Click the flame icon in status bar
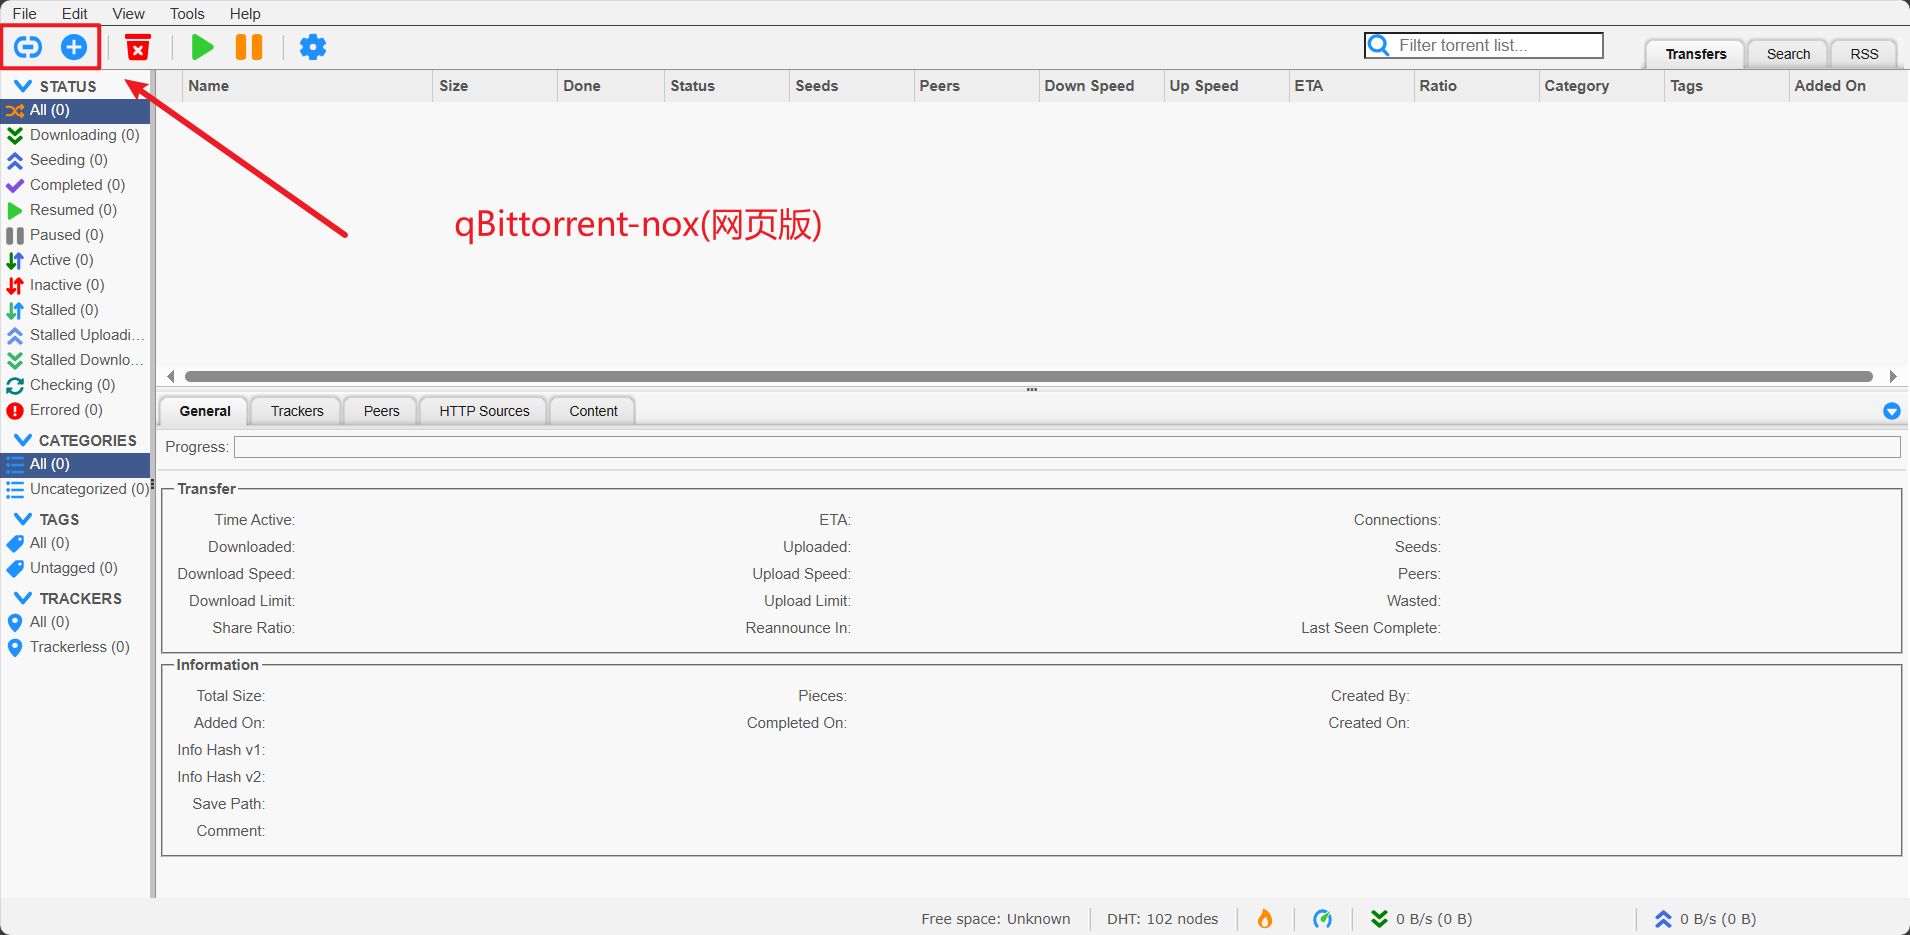 pyautogui.click(x=1265, y=919)
